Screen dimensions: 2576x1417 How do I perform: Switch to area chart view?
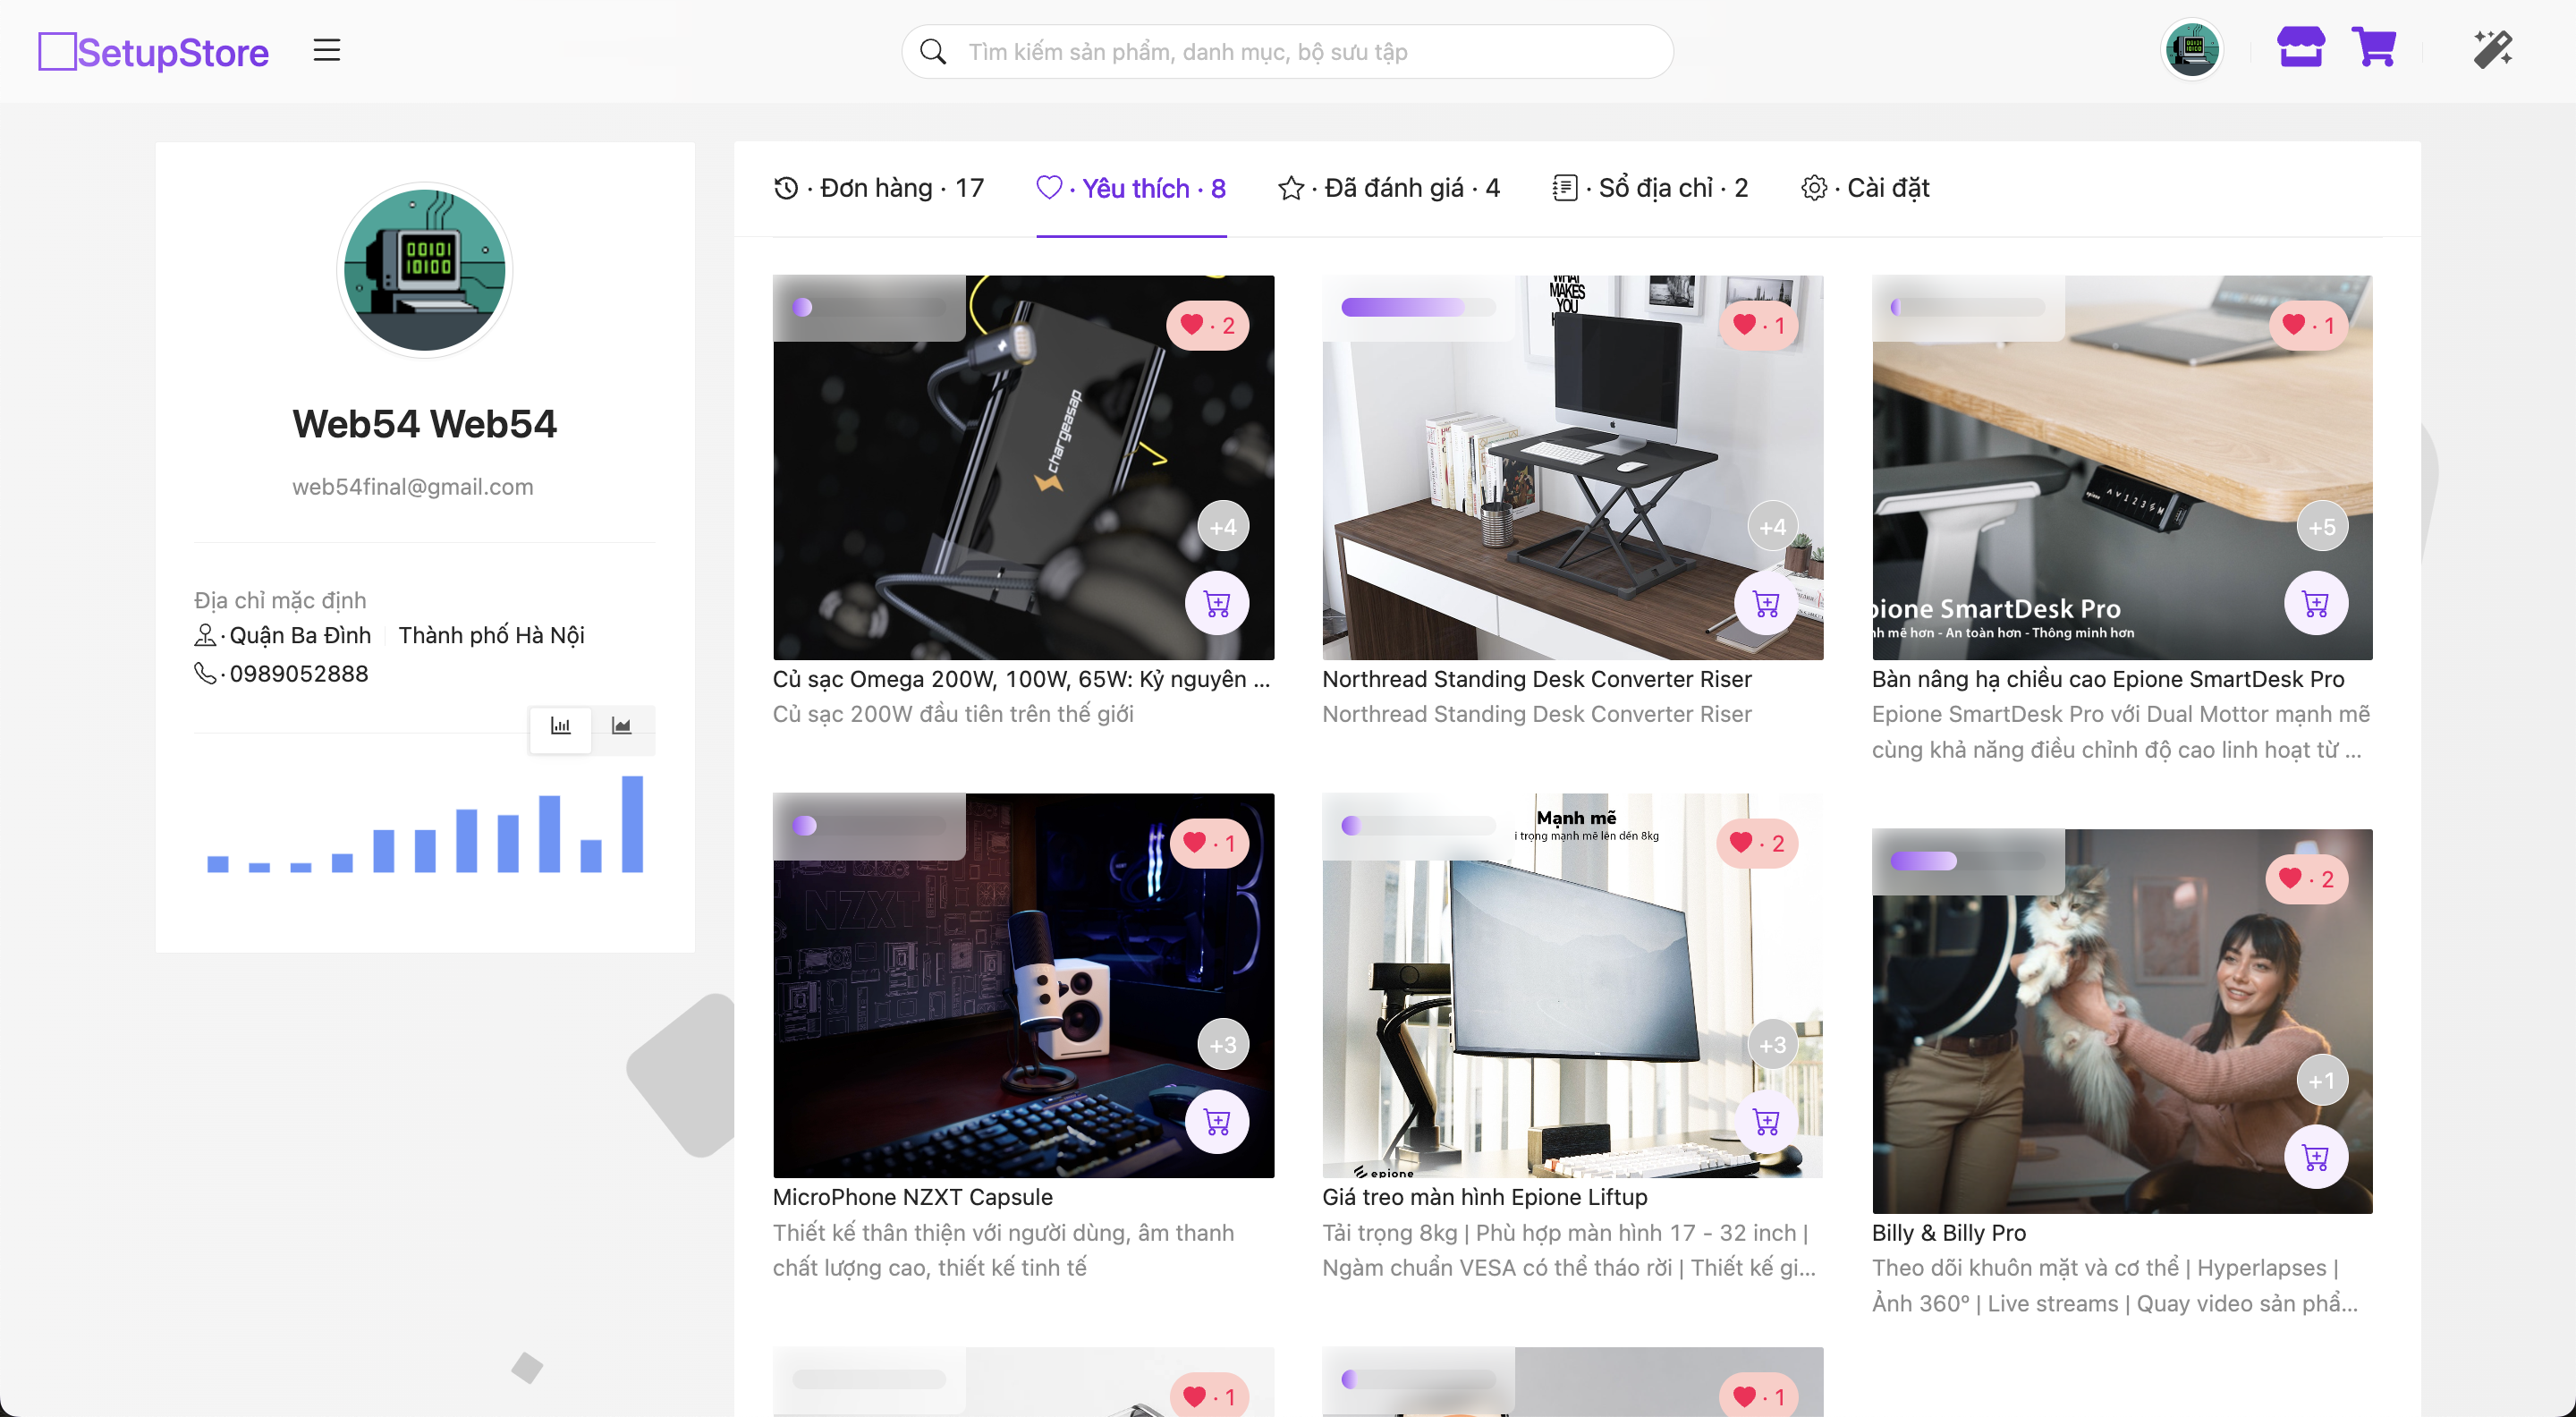[x=621, y=726]
